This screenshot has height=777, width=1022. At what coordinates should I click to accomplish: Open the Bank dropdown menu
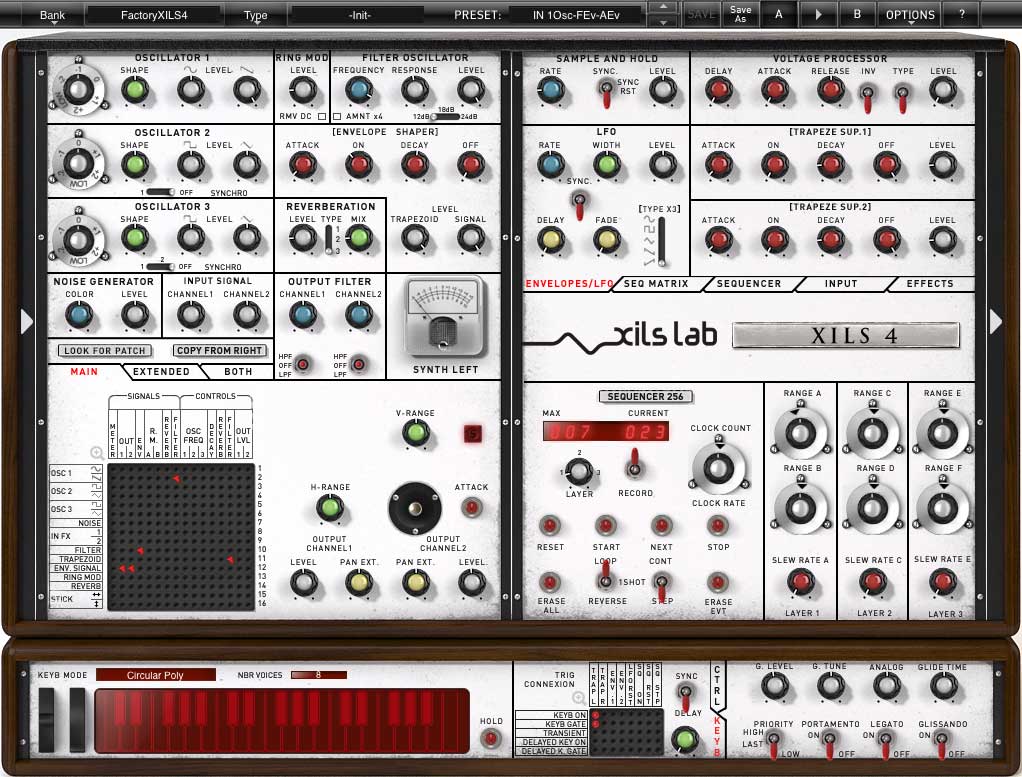pyautogui.click(x=52, y=16)
